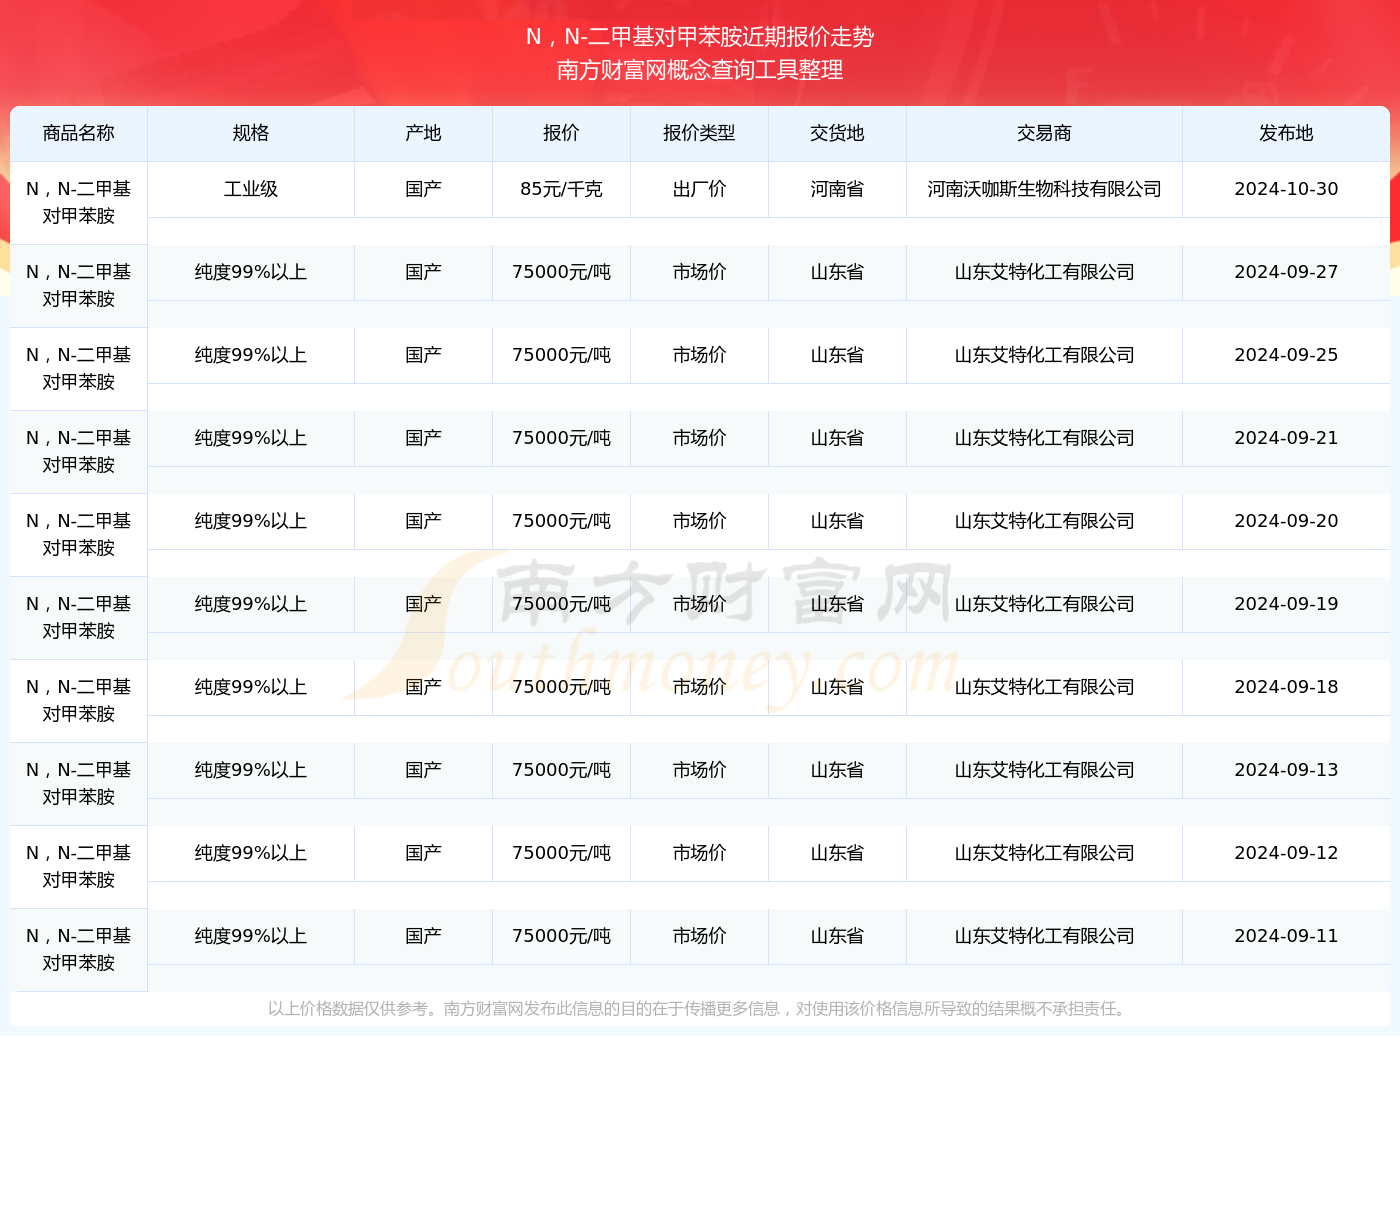Screen dimensions: 1400x1205
Task: Click the date 2024-09-21
Action: (1286, 438)
